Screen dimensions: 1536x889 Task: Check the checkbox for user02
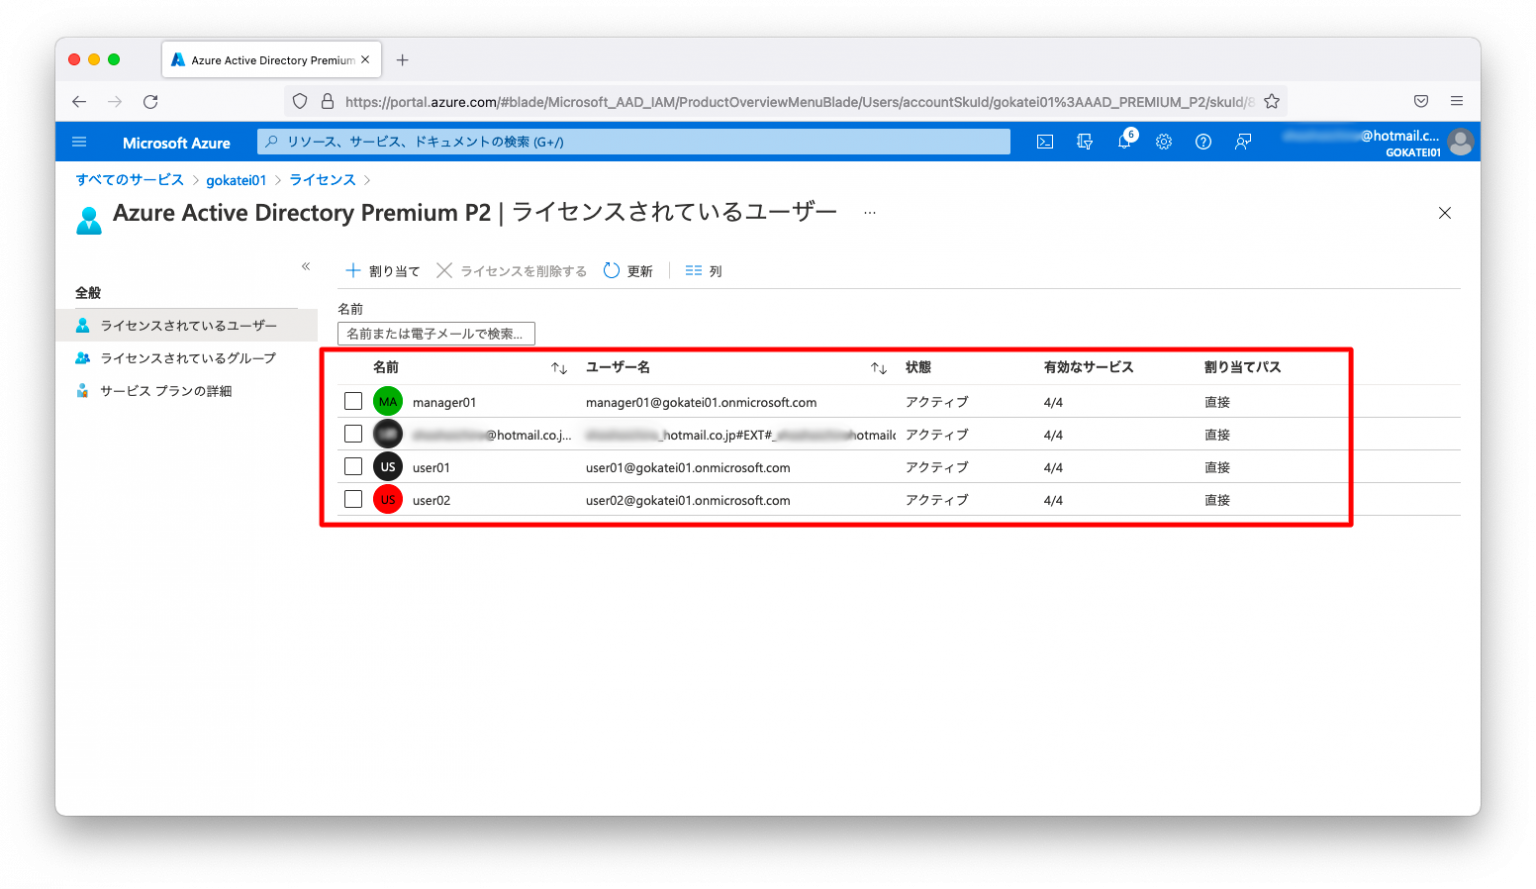pyautogui.click(x=353, y=499)
